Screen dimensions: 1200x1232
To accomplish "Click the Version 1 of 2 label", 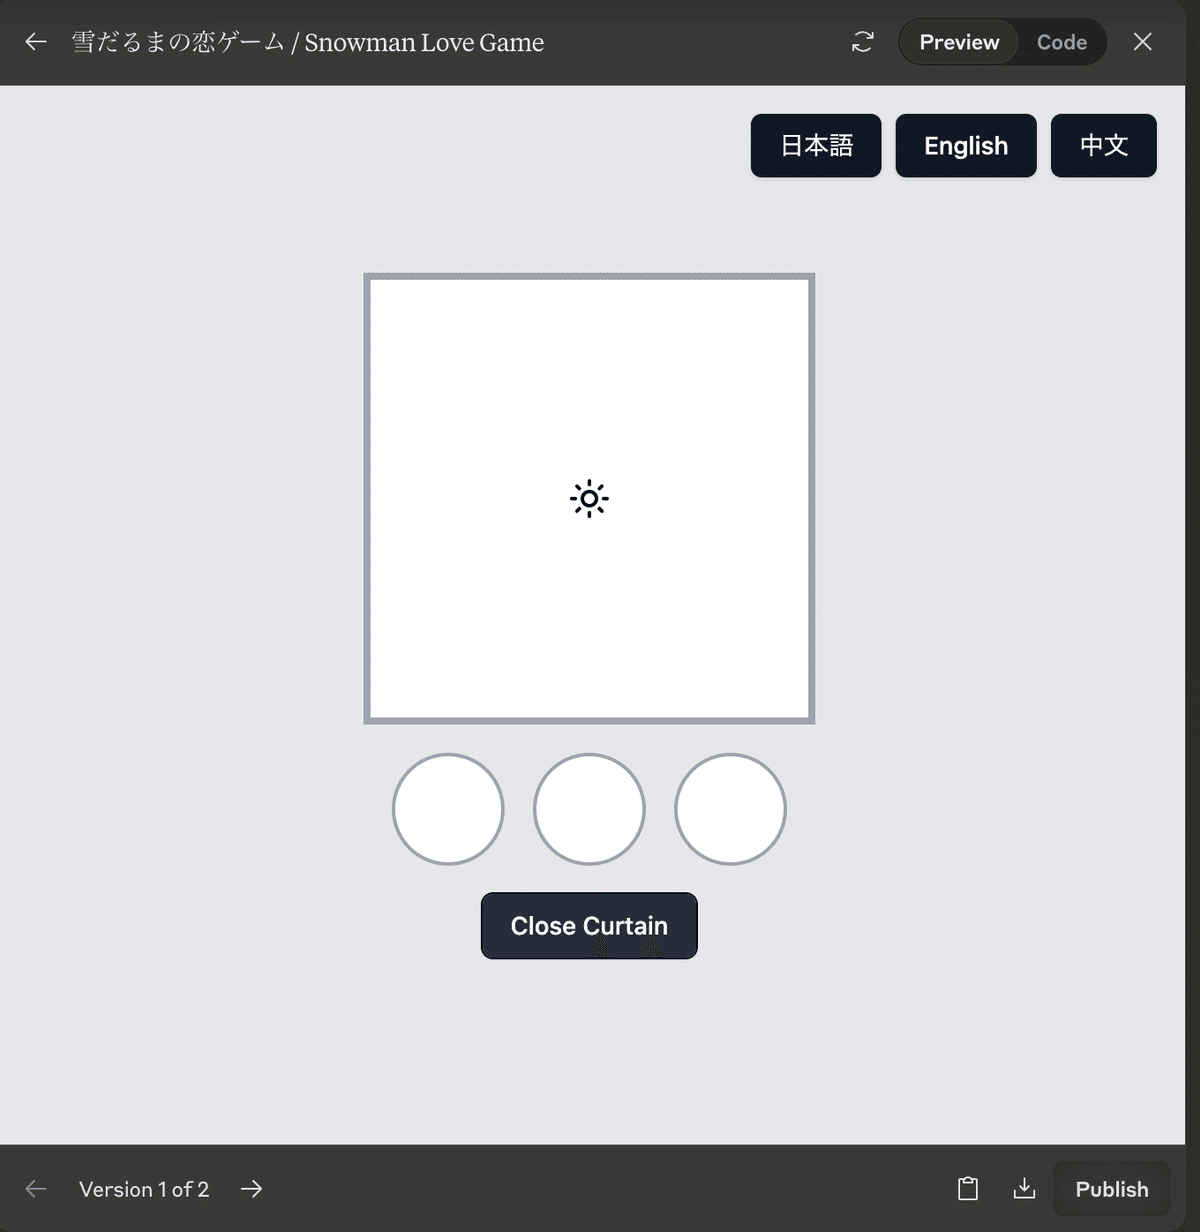I will [144, 1189].
